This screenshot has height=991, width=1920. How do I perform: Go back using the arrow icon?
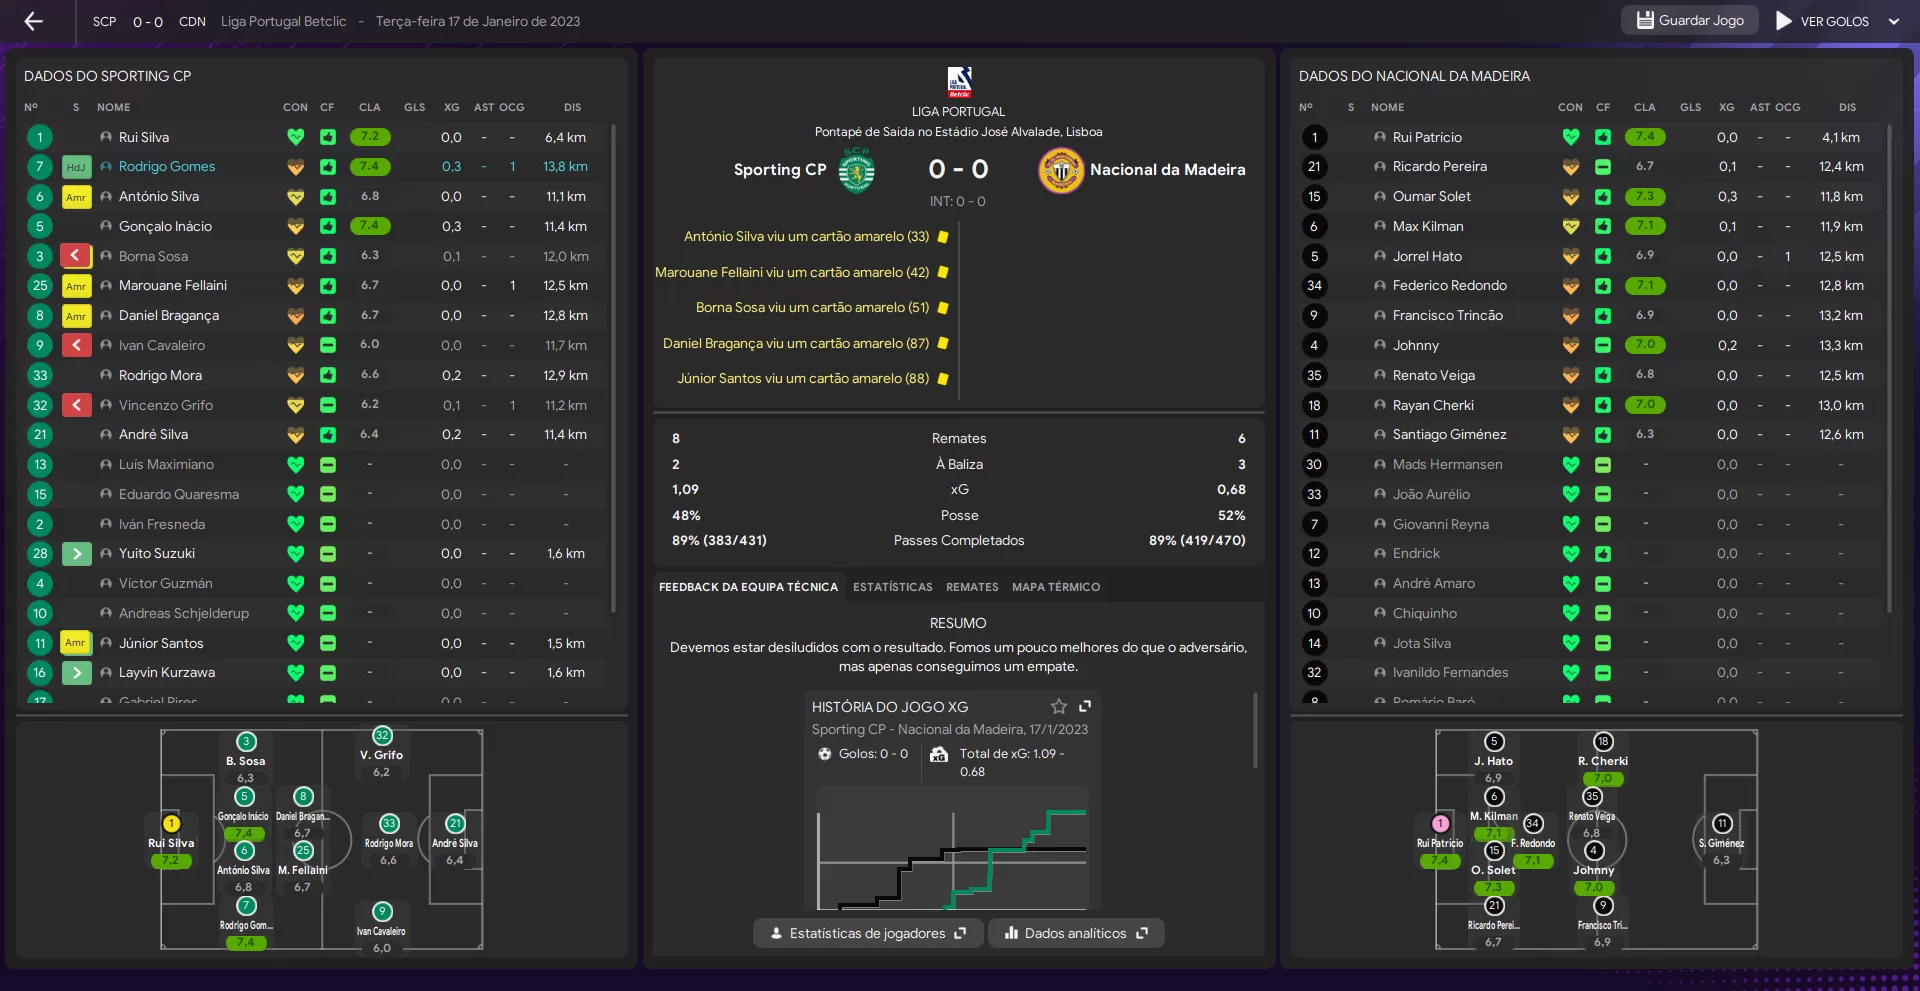coord(33,21)
